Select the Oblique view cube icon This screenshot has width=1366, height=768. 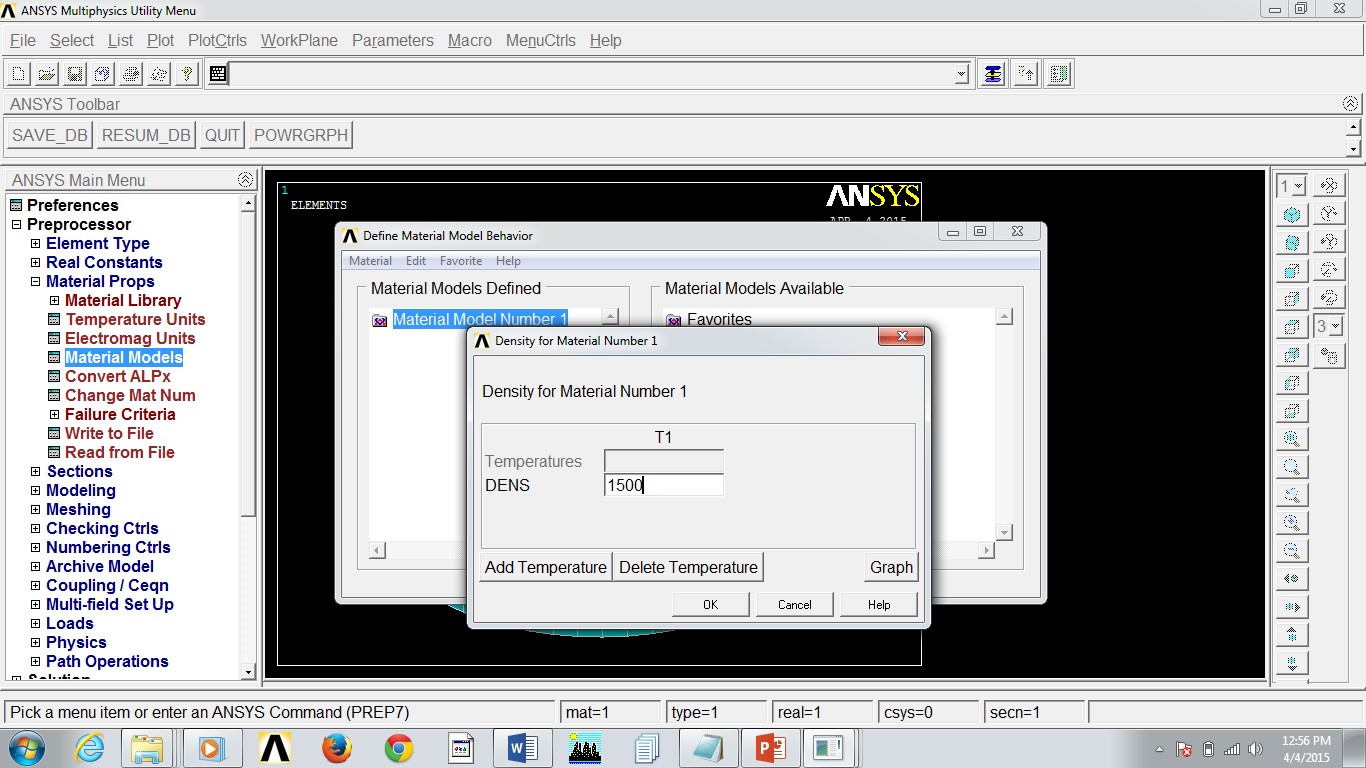click(1292, 242)
